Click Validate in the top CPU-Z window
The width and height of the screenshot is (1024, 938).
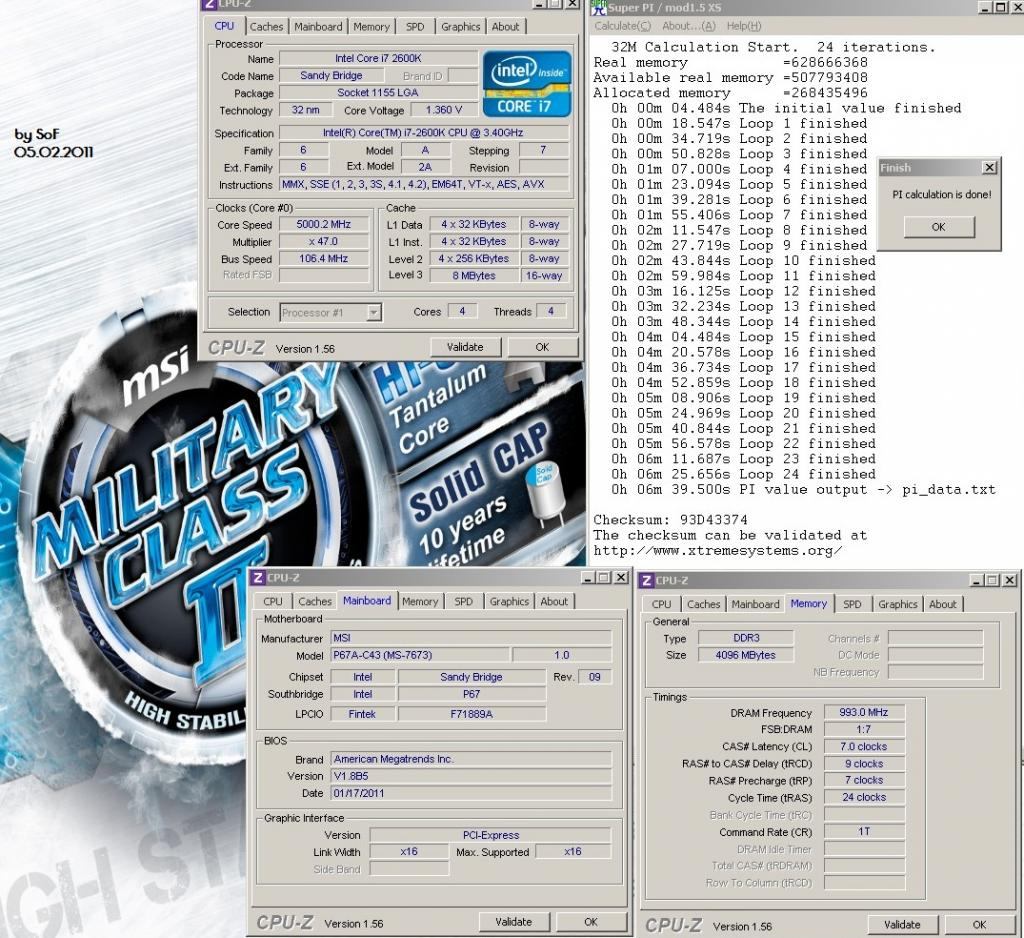(x=465, y=347)
